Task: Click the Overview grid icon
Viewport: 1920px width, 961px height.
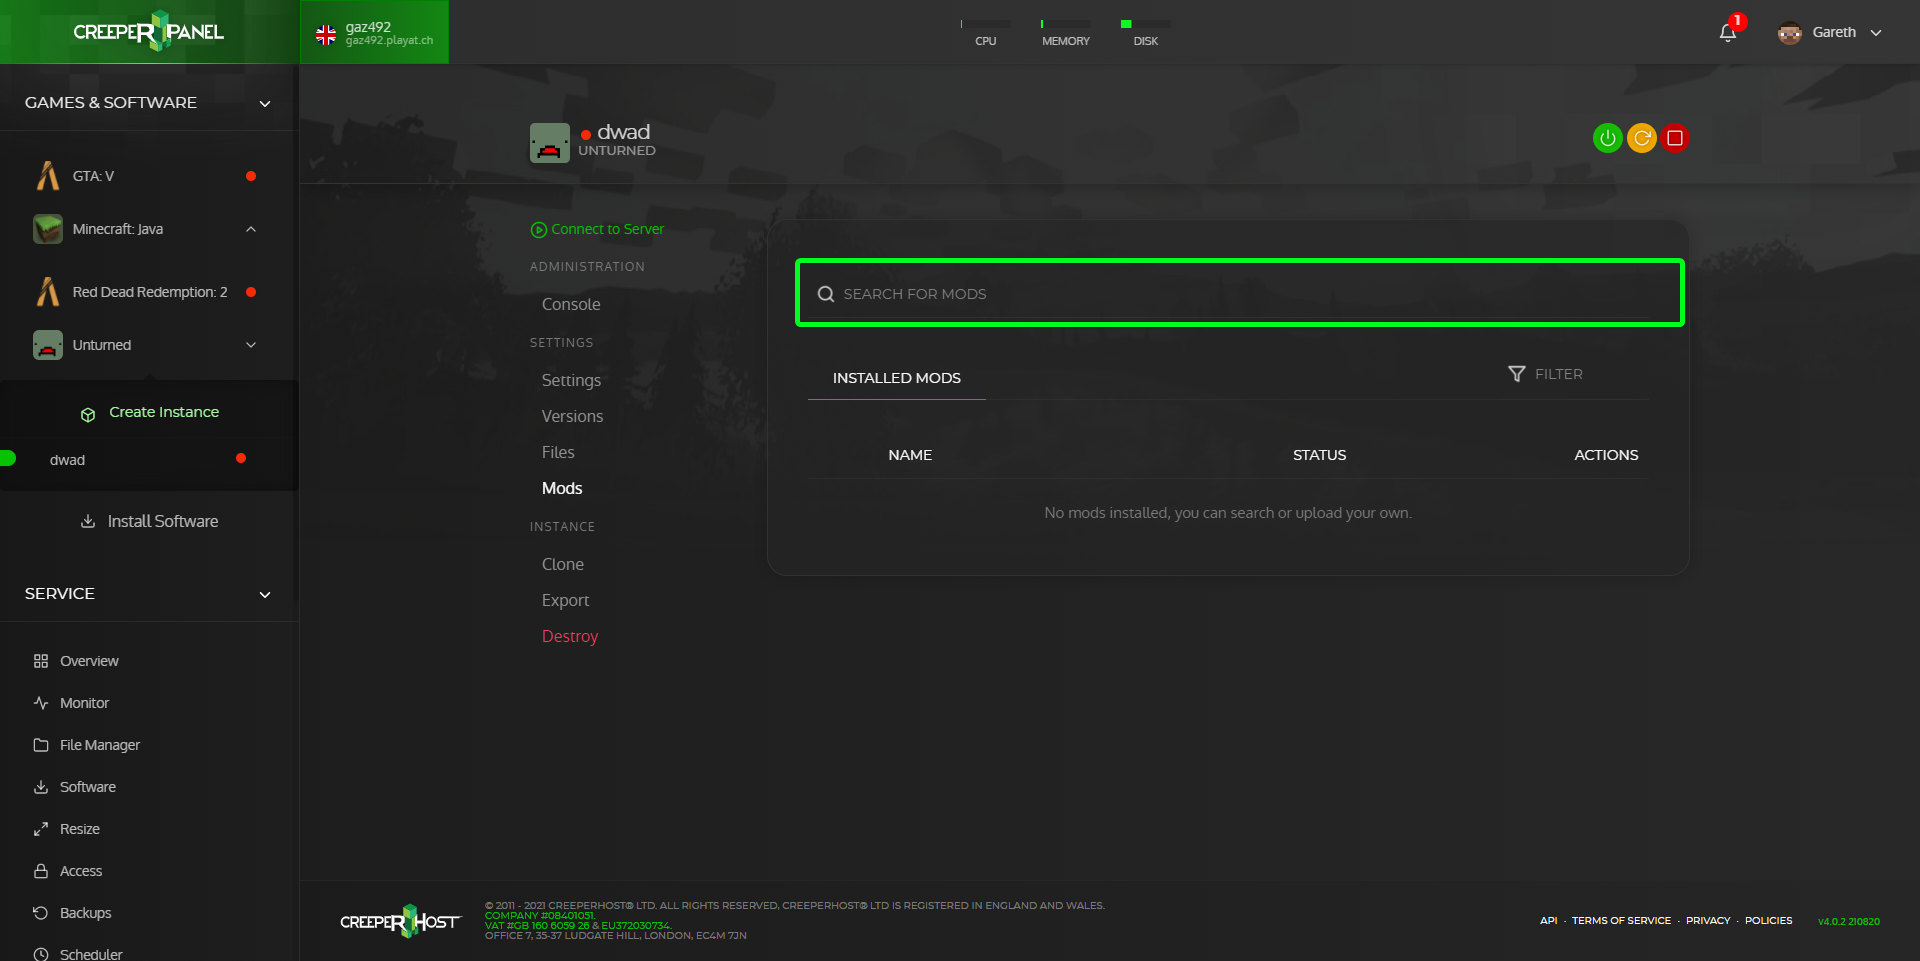Action: [41, 661]
